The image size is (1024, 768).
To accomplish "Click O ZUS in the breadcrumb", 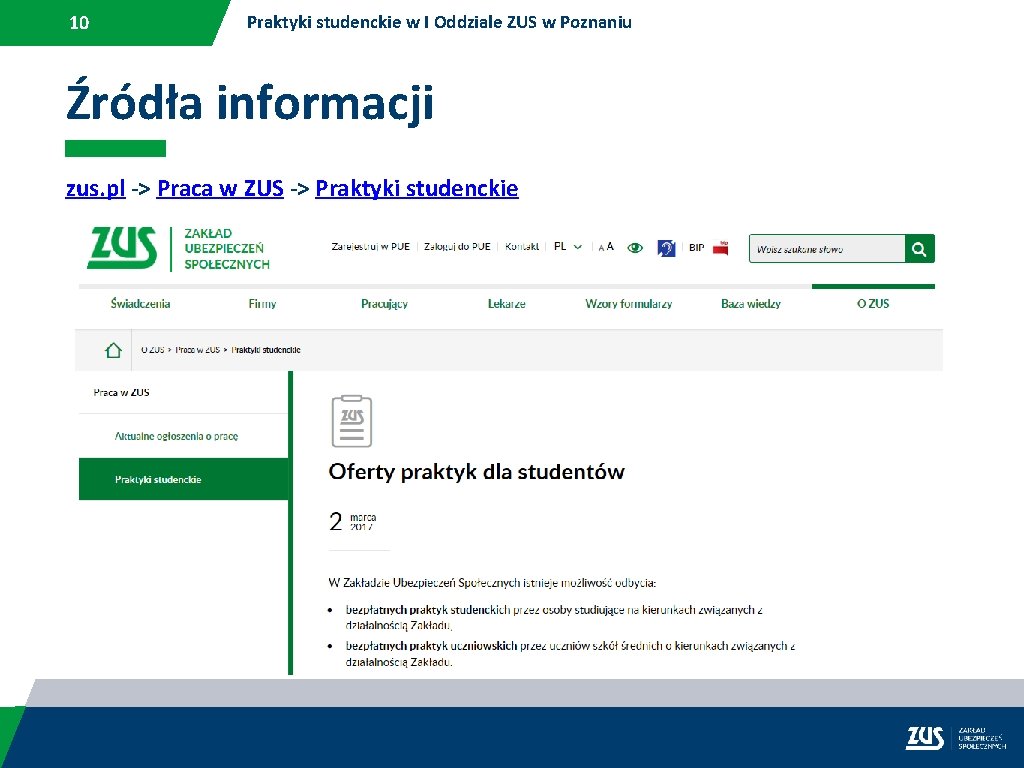I will (152, 350).
